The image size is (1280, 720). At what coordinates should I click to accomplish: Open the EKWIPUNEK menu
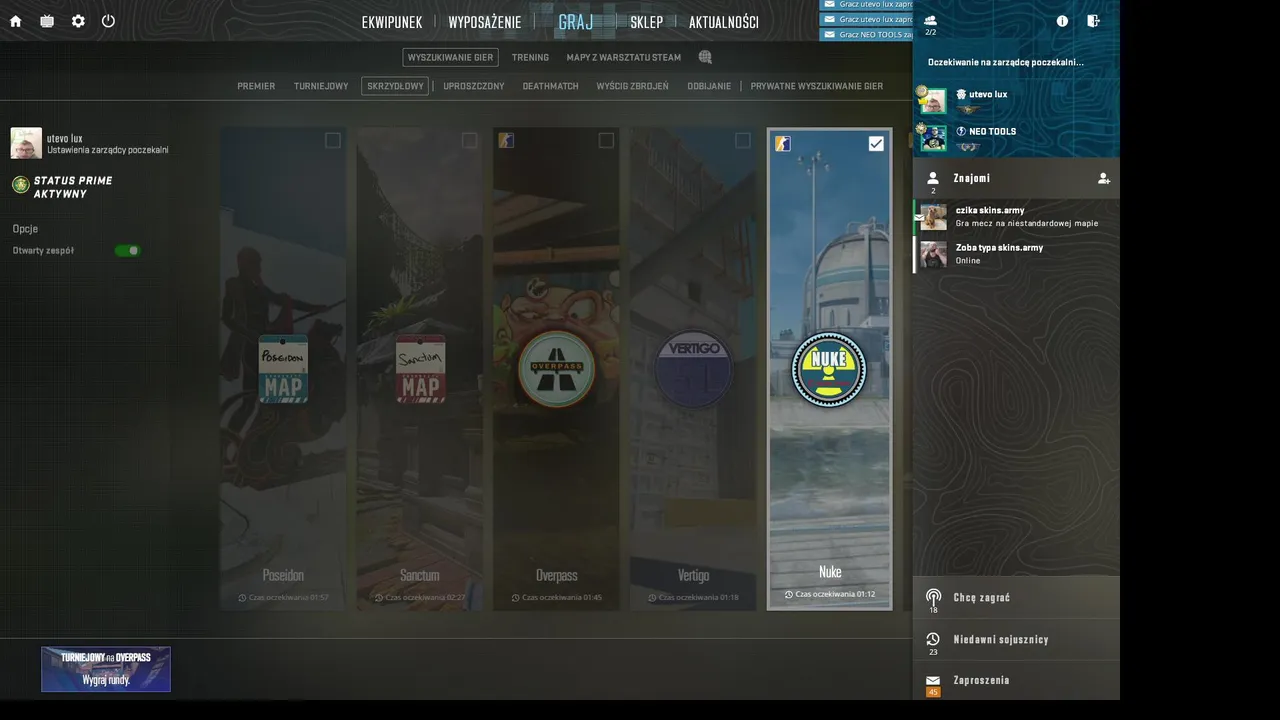(x=392, y=22)
